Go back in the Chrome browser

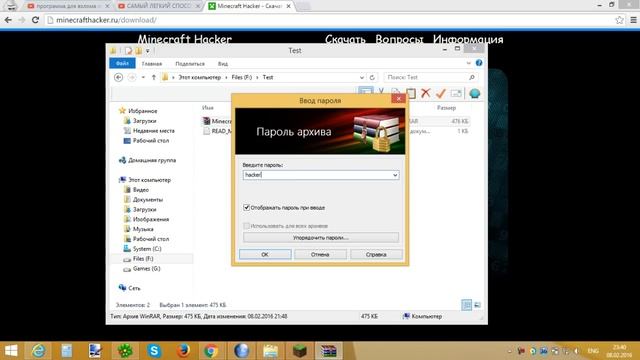(x=8, y=20)
